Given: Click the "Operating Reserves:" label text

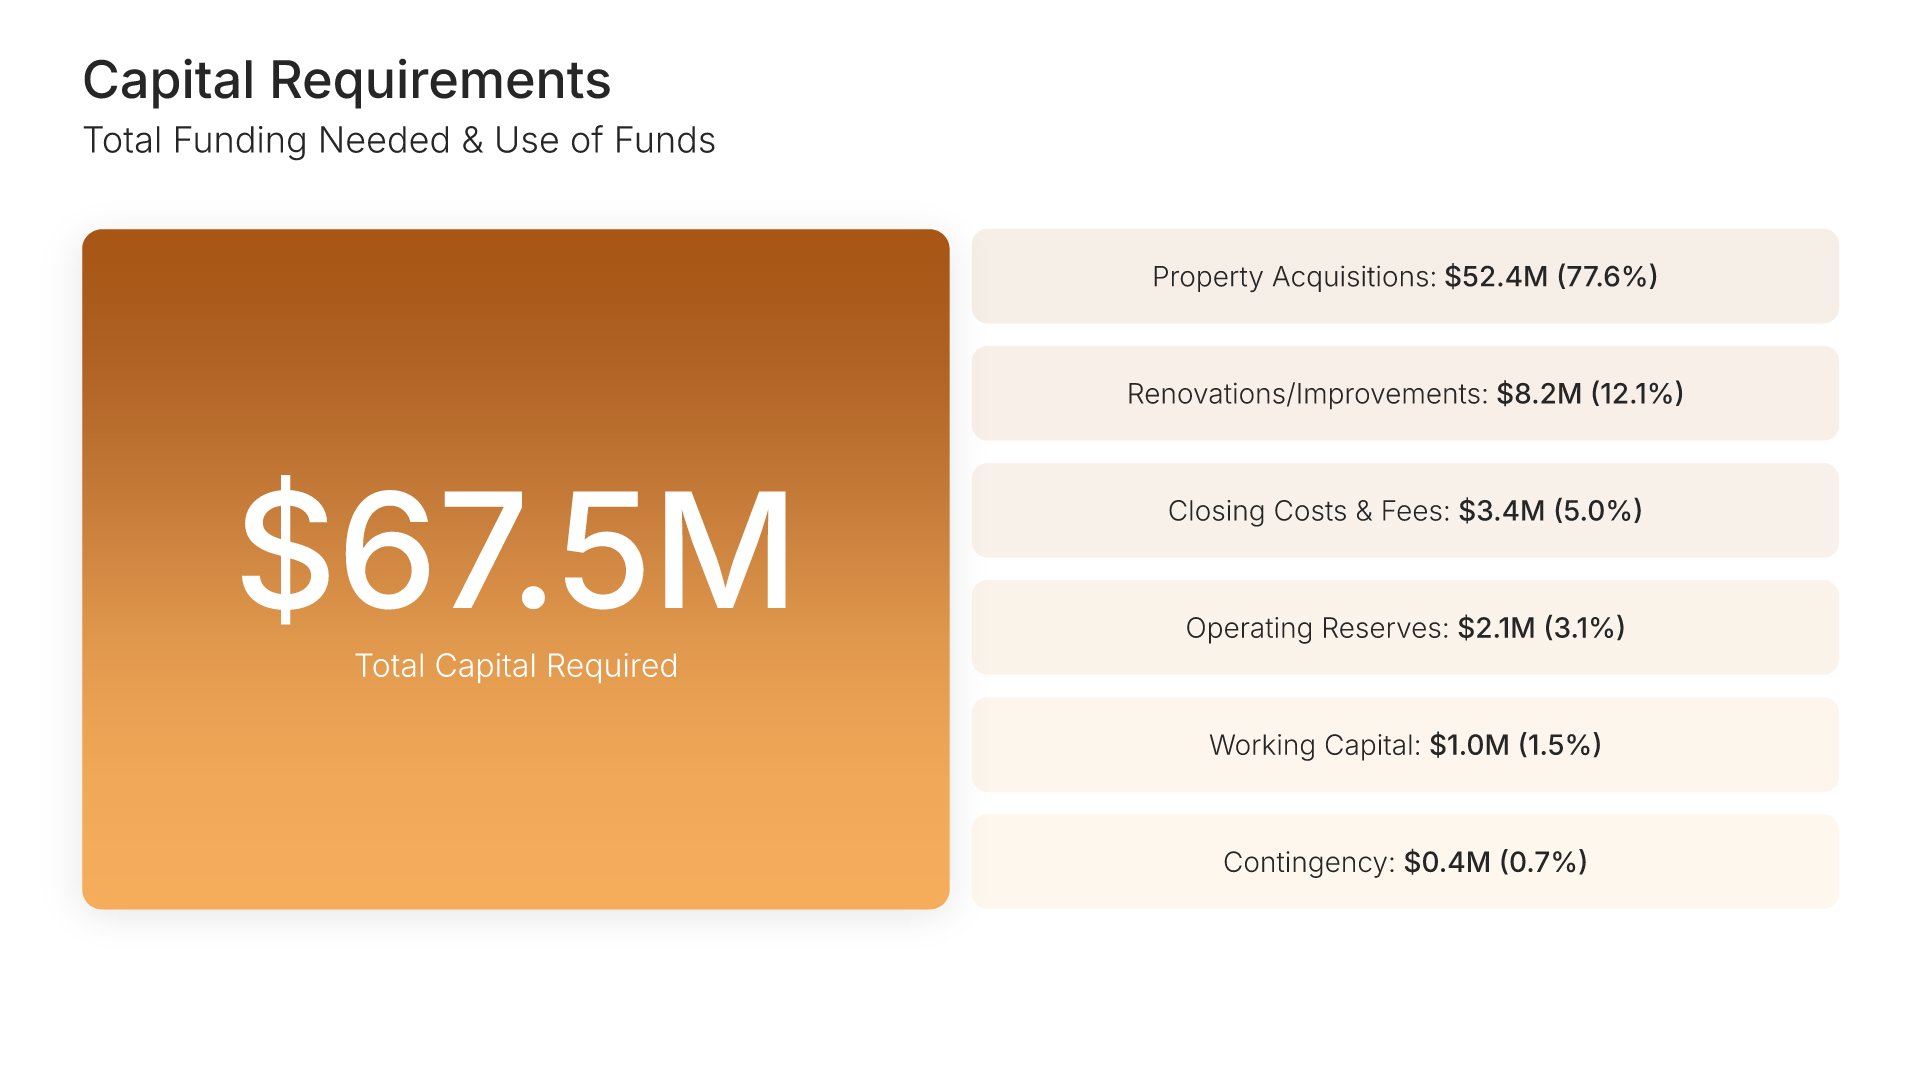Looking at the screenshot, I should coord(1316,628).
